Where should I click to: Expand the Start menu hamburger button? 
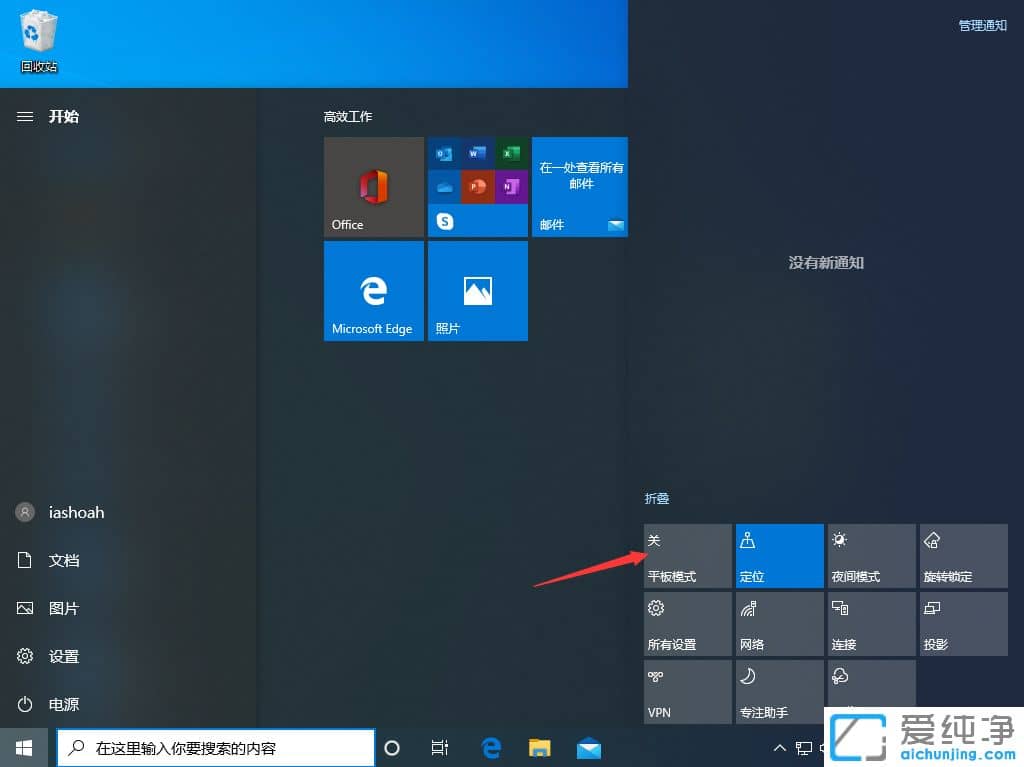[x=25, y=117]
